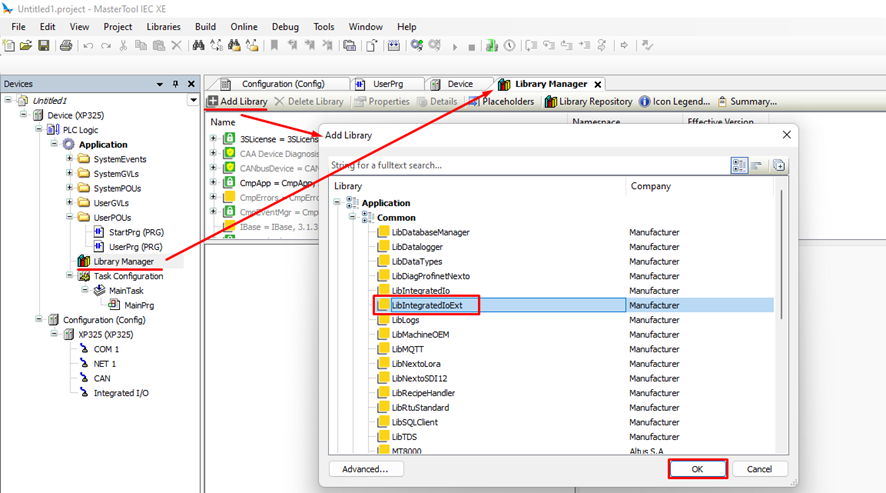
Task: Click the Step Out debug icon
Action: pyautogui.click(x=566, y=46)
